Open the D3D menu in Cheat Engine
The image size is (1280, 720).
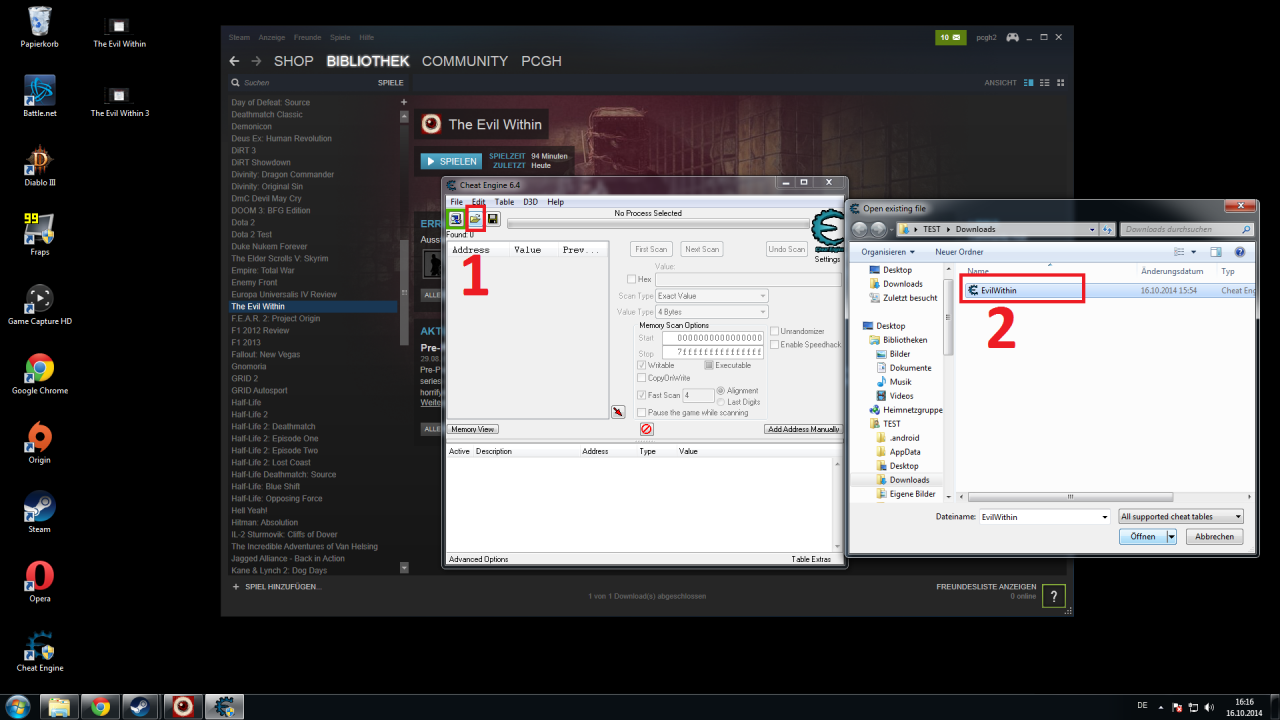[x=531, y=202]
